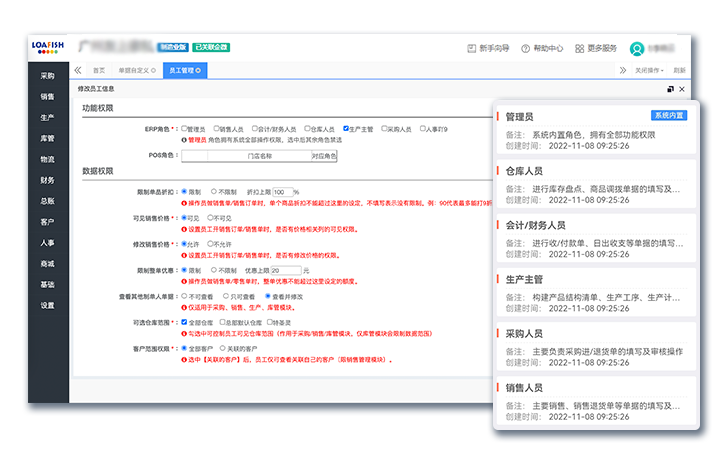The image size is (728, 457).
Task: Click the 折扣上限 input field
Action: [x=281, y=191]
